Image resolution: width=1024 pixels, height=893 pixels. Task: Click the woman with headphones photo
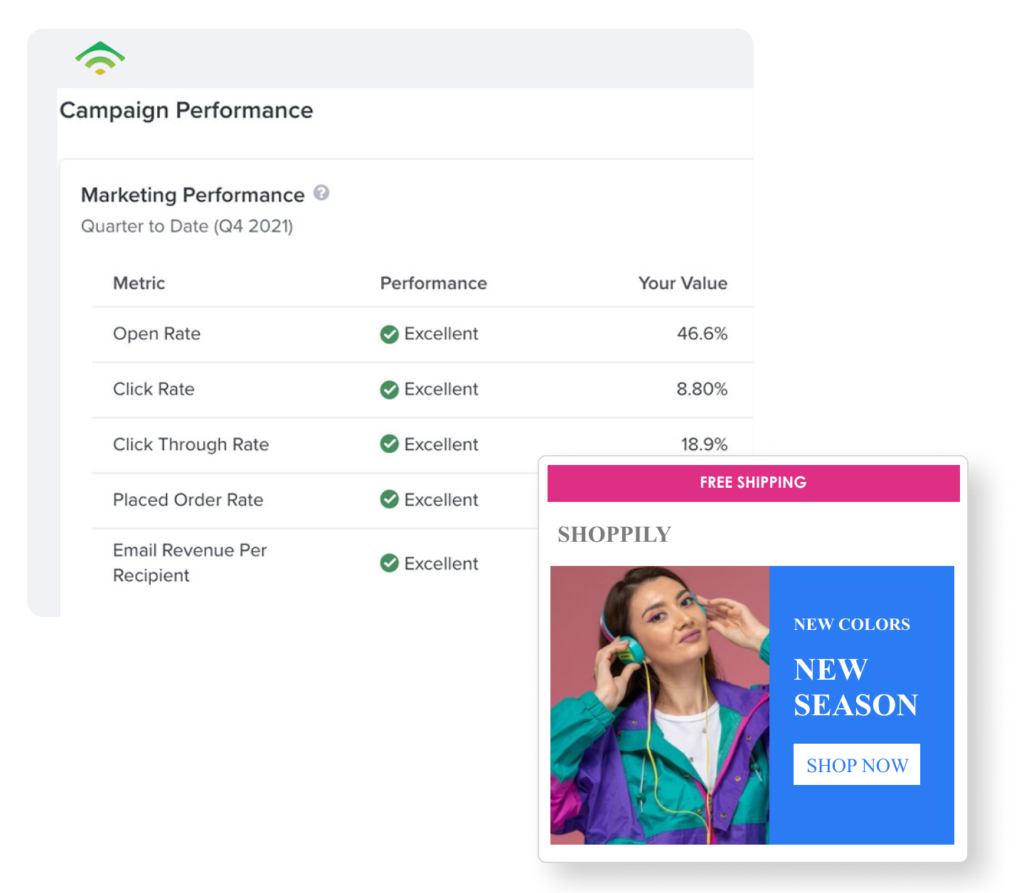tap(660, 705)
